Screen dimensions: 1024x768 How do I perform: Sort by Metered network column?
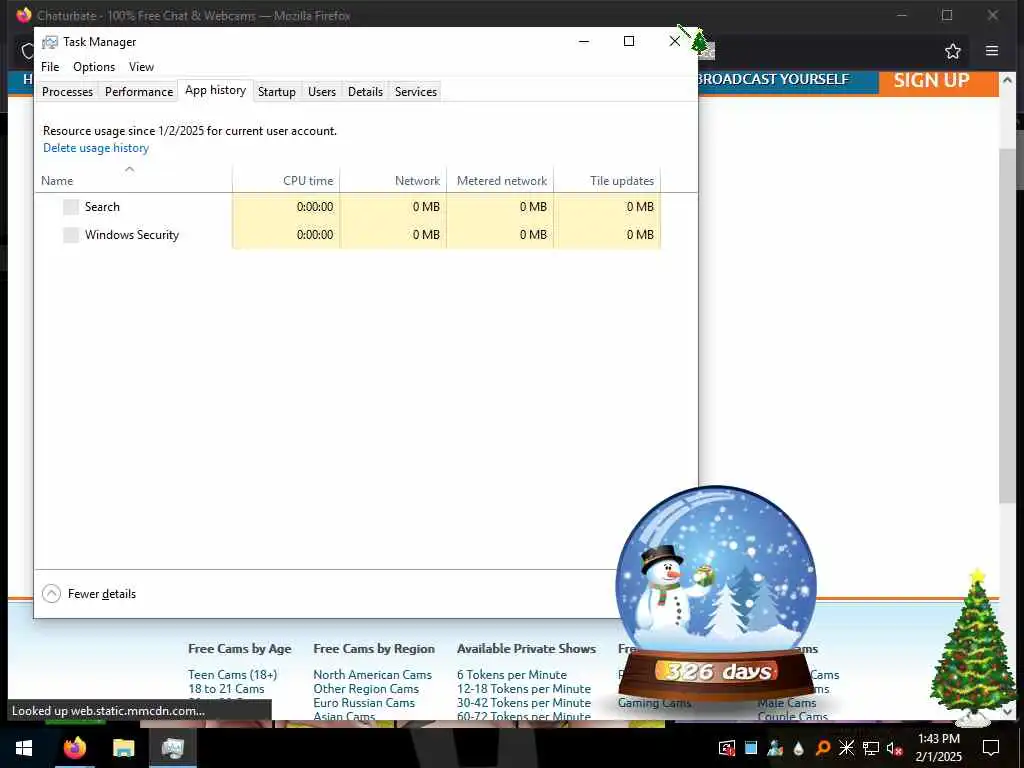[500, 181]
